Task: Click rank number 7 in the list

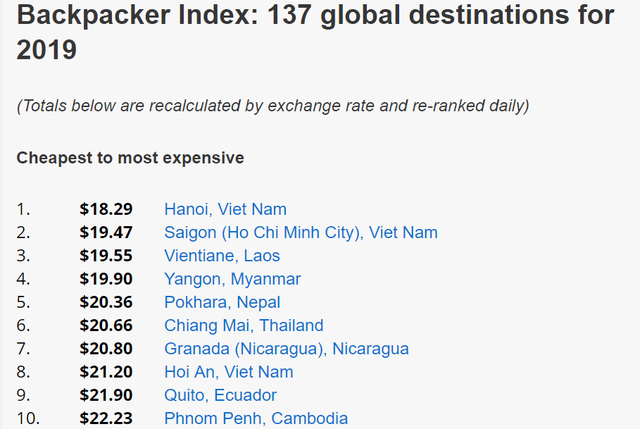Action: (x=23, y=349)
